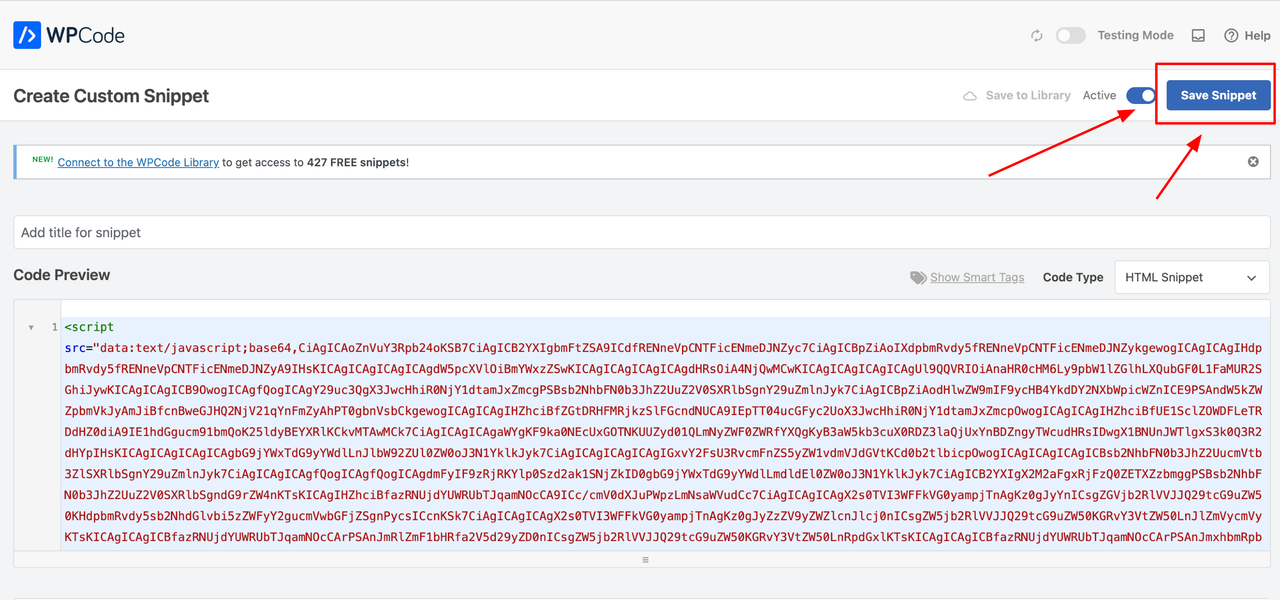Enable the Testing Mode toggle
The height and width of the screenshot is (600, 1280).
1071,35
